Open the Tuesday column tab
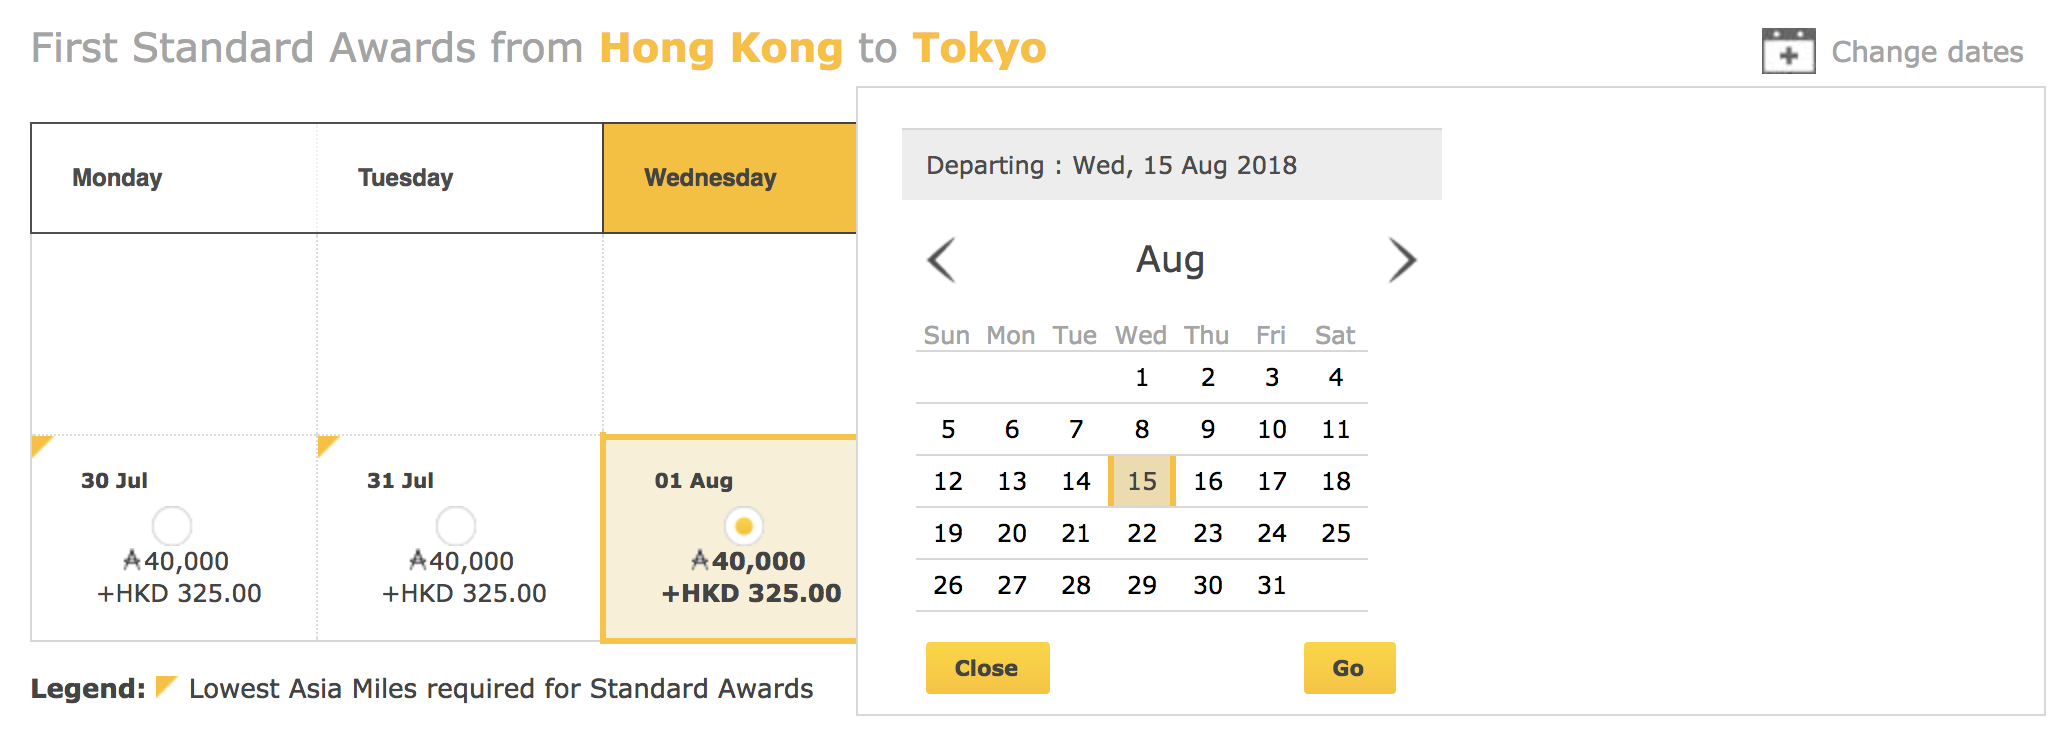This screenshot has height=736, width=2072. 460,178
